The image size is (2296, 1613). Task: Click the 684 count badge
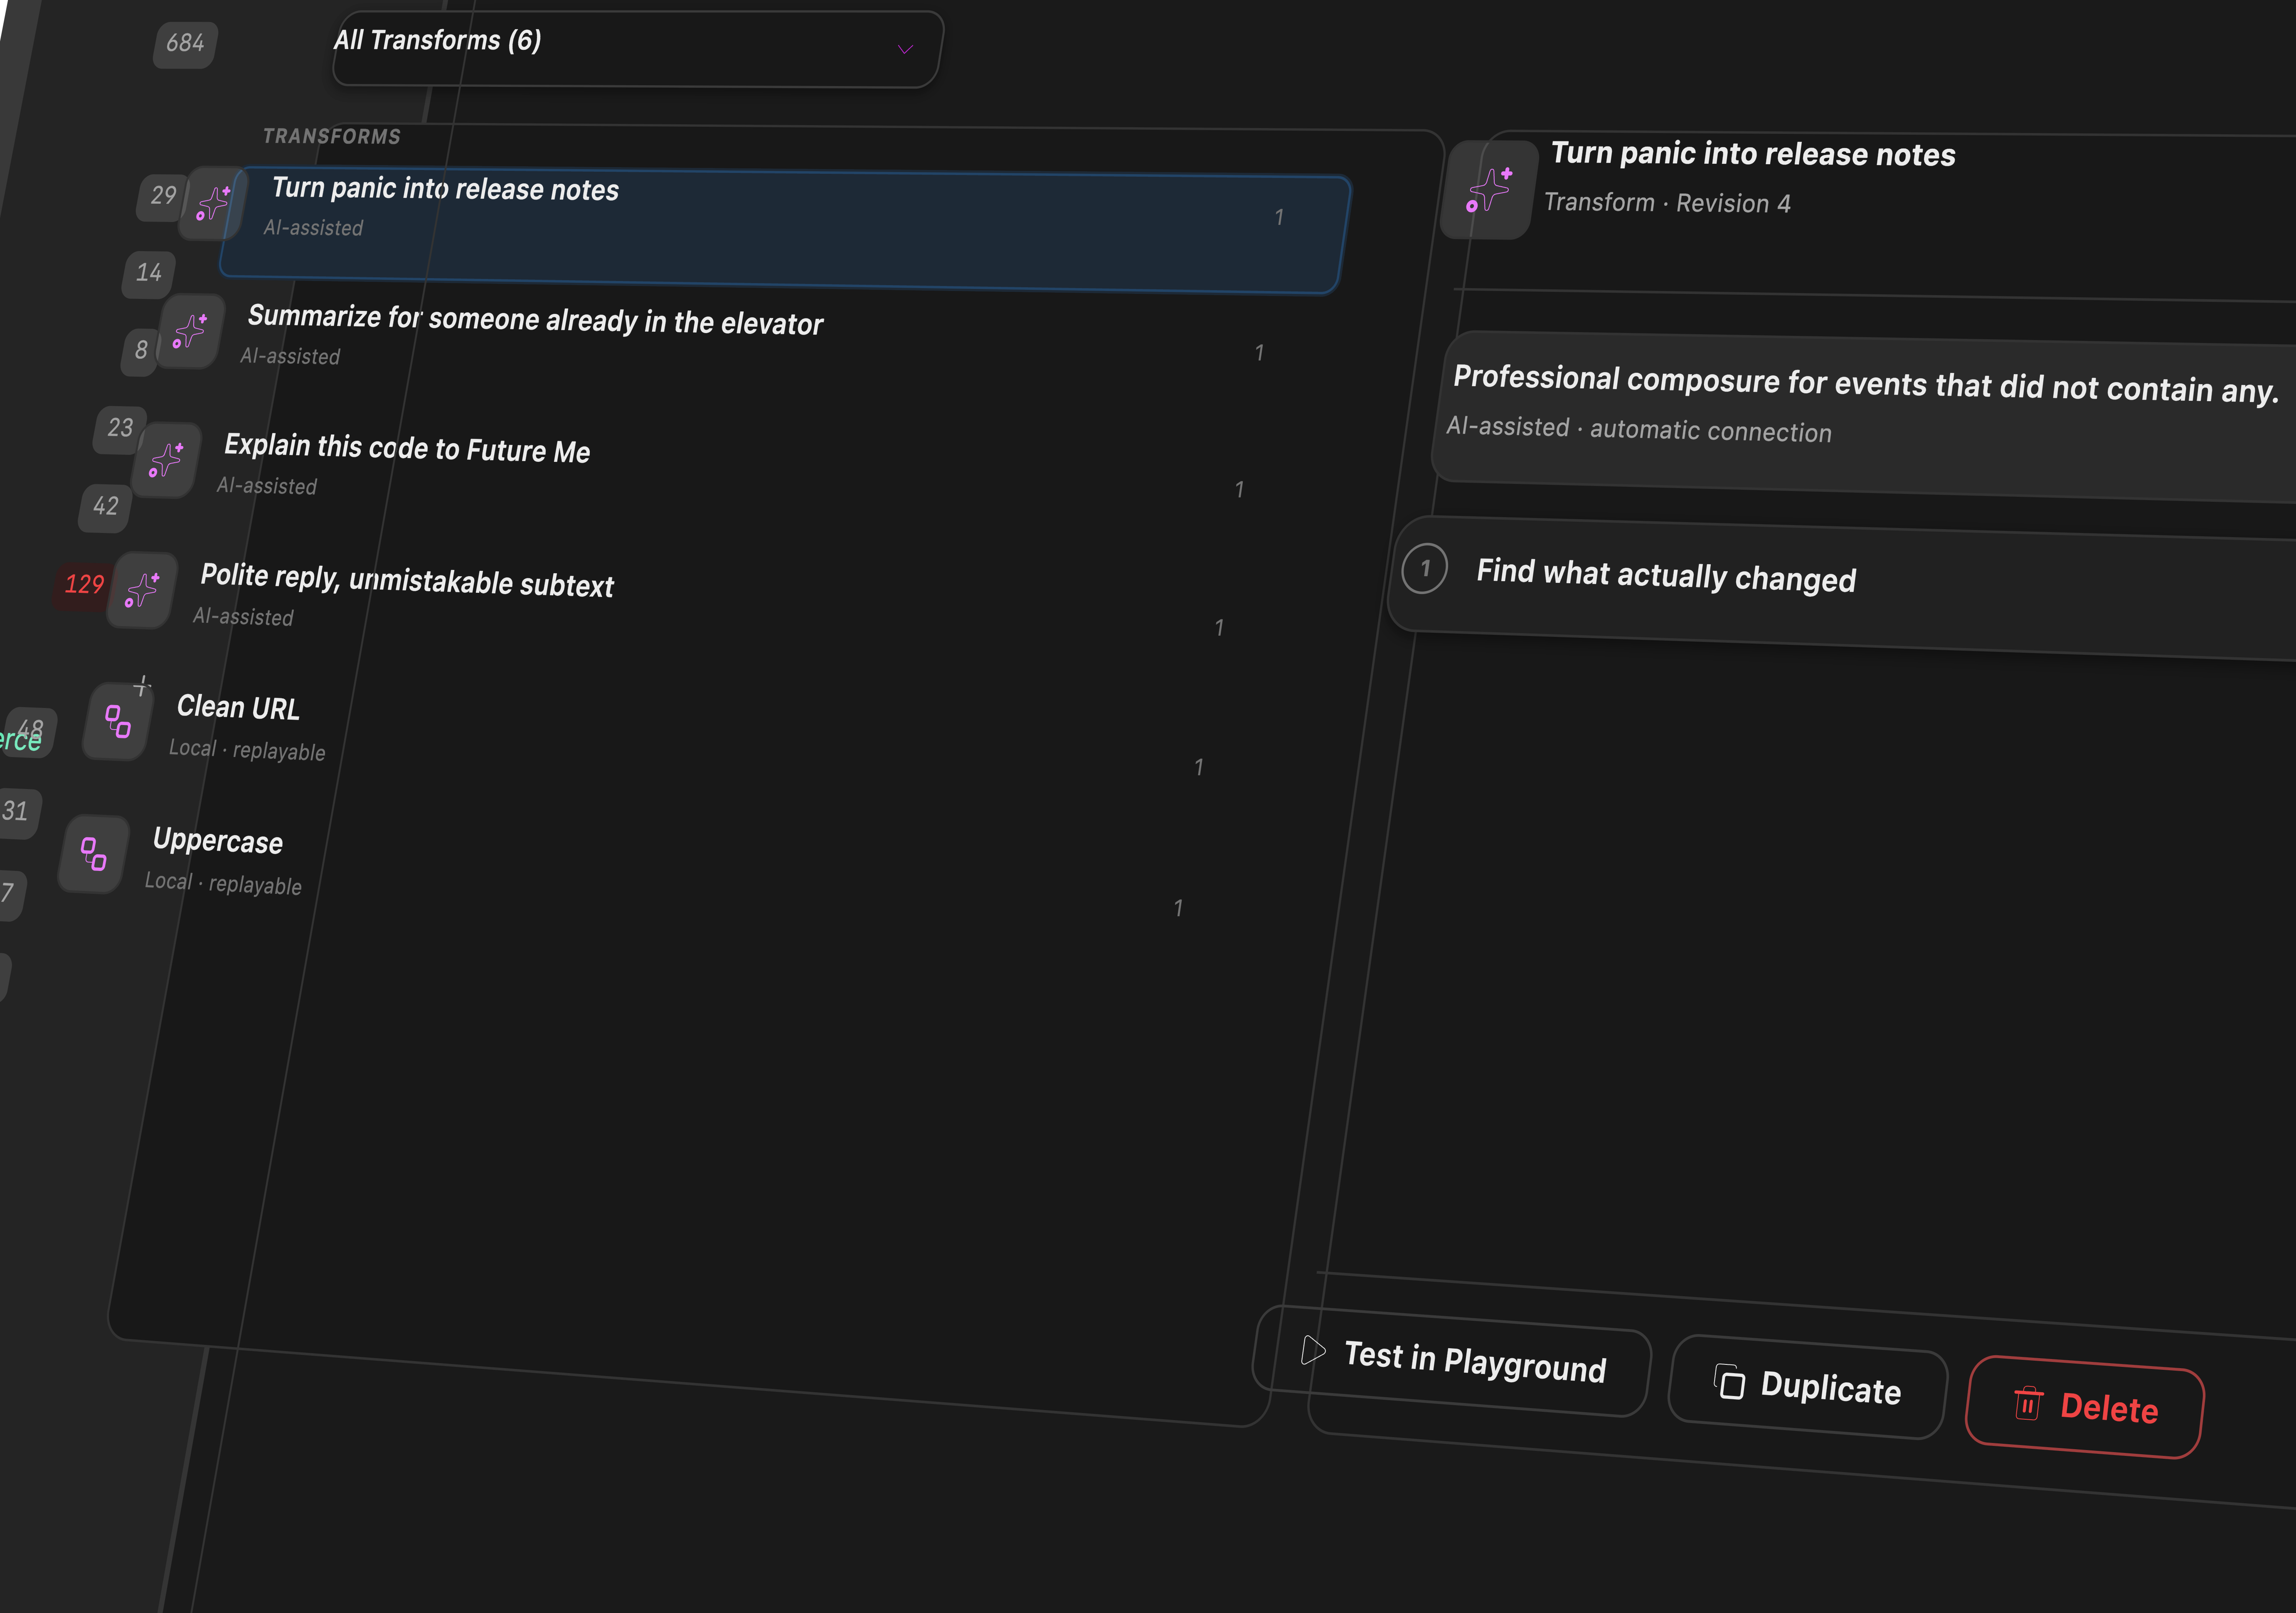(185, 44)
